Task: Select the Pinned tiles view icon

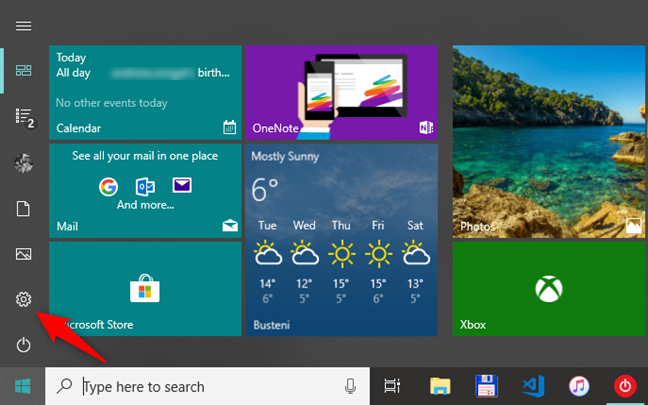Action: click(24, 70)
